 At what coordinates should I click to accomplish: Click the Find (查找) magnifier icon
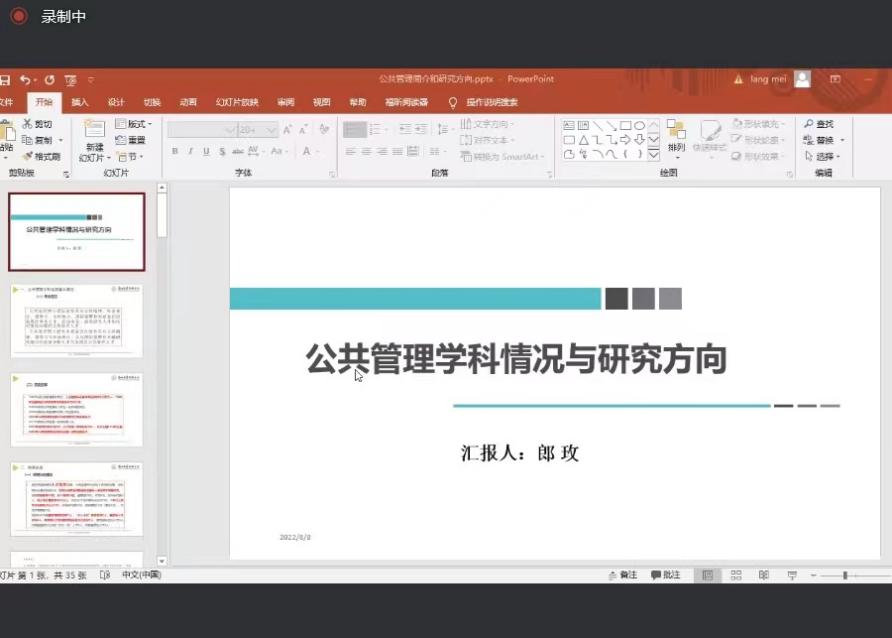click(x=809, y=124)
